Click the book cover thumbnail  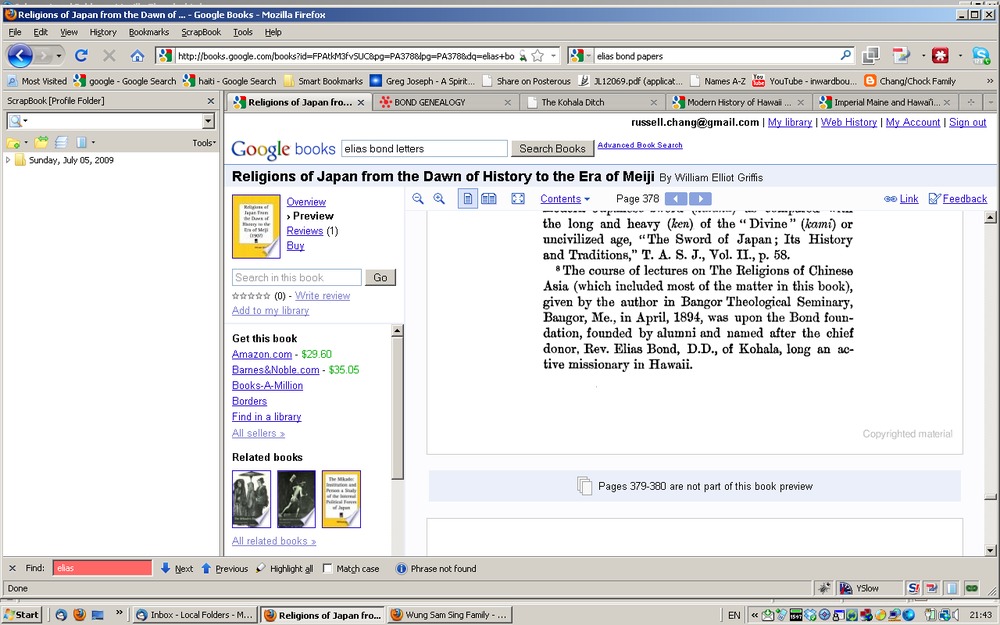click(256, 226)
